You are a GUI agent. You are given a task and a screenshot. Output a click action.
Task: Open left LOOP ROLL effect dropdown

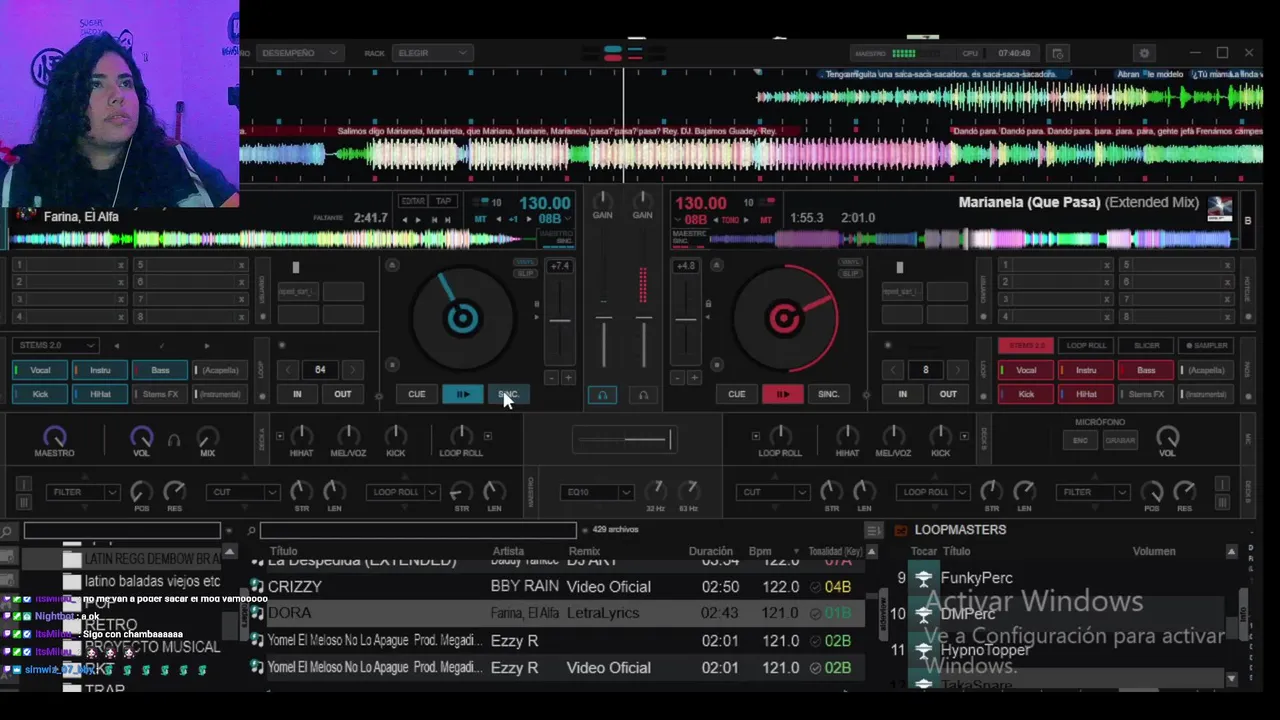(403, 492)
